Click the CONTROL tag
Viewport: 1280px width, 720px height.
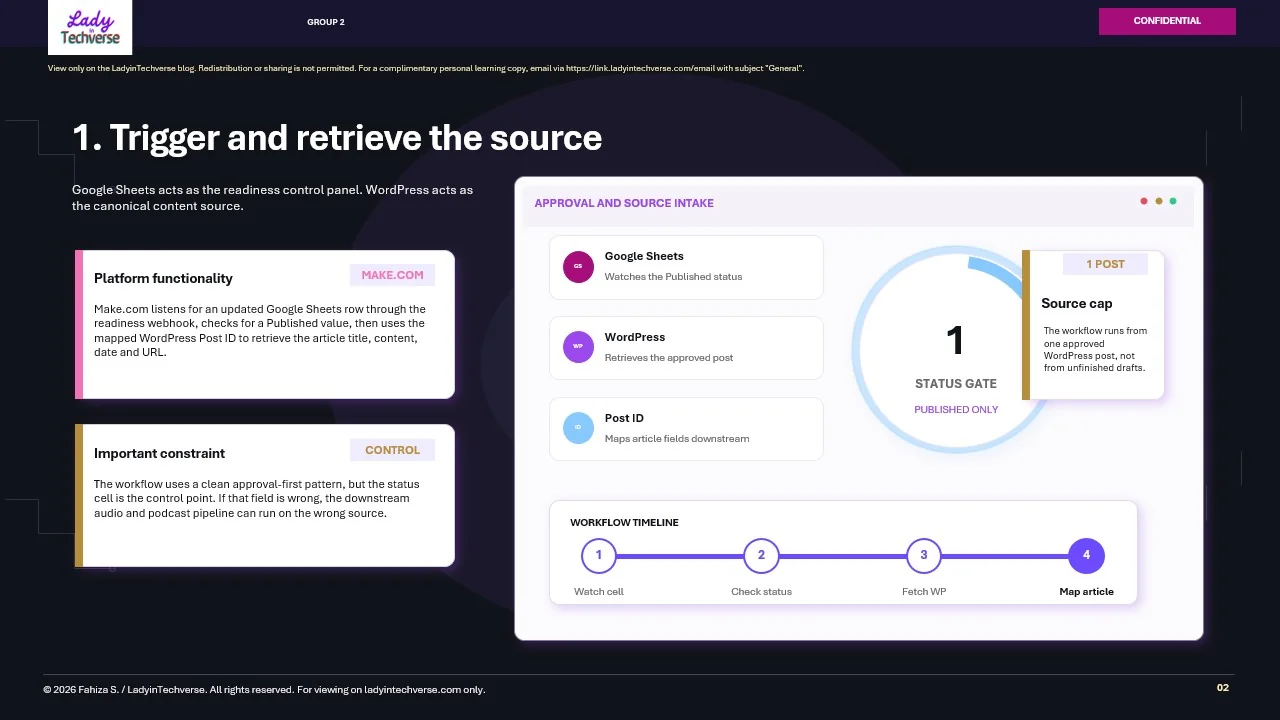392,450
